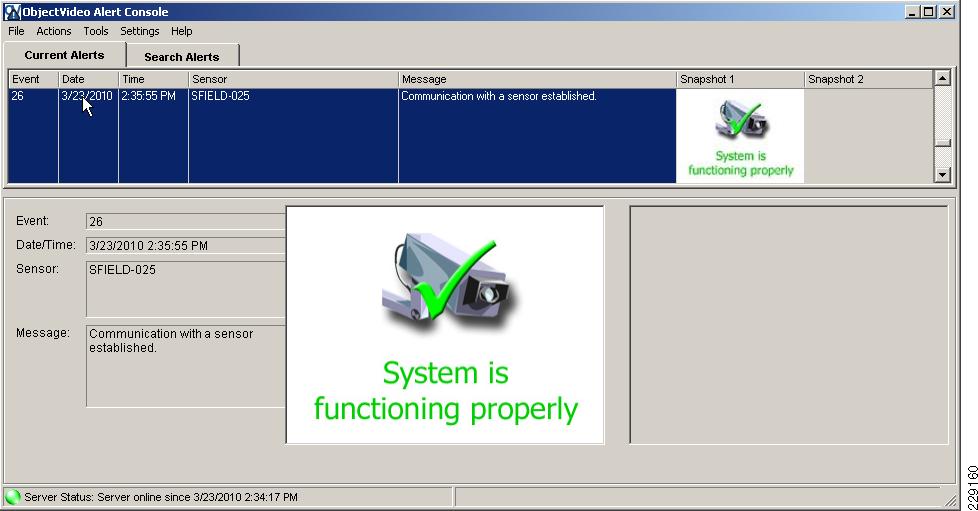Image resolution: width=978 pixels, height=511 pixels.
Task: Open the File menu
Action: [x=16, y=31]
